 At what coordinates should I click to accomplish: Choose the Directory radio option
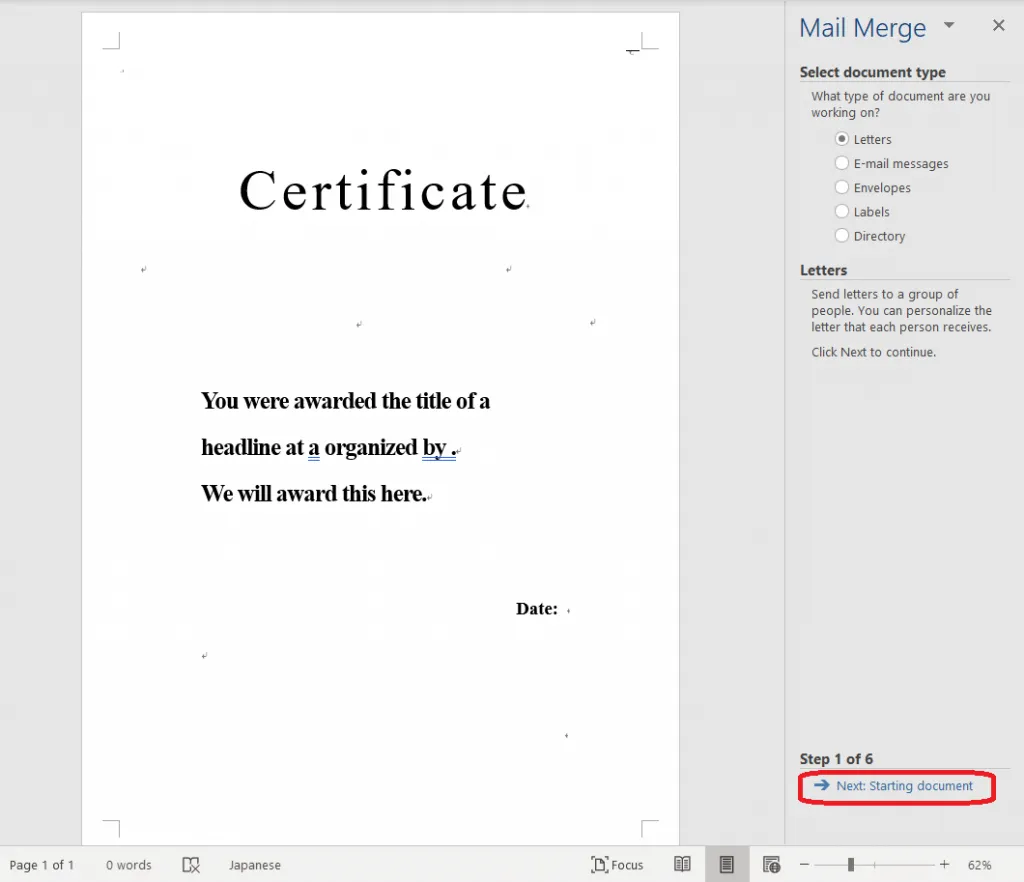click(x=842, y=236)
